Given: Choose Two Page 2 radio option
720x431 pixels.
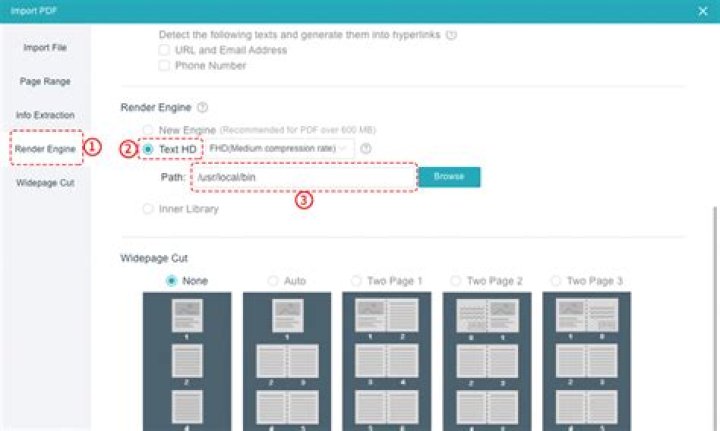Looking at the screenshot, I should point(456,281).
